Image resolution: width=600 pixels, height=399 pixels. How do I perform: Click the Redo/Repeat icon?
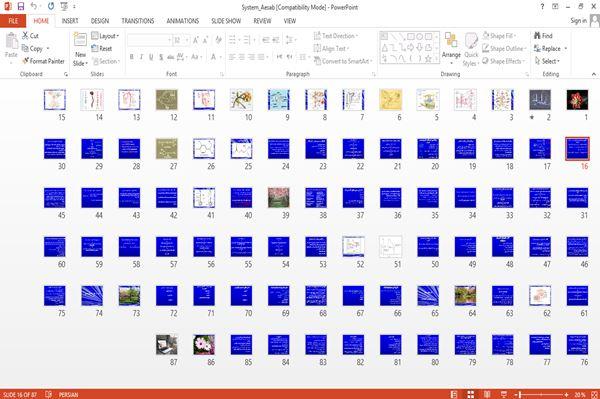tap(51, 7)
